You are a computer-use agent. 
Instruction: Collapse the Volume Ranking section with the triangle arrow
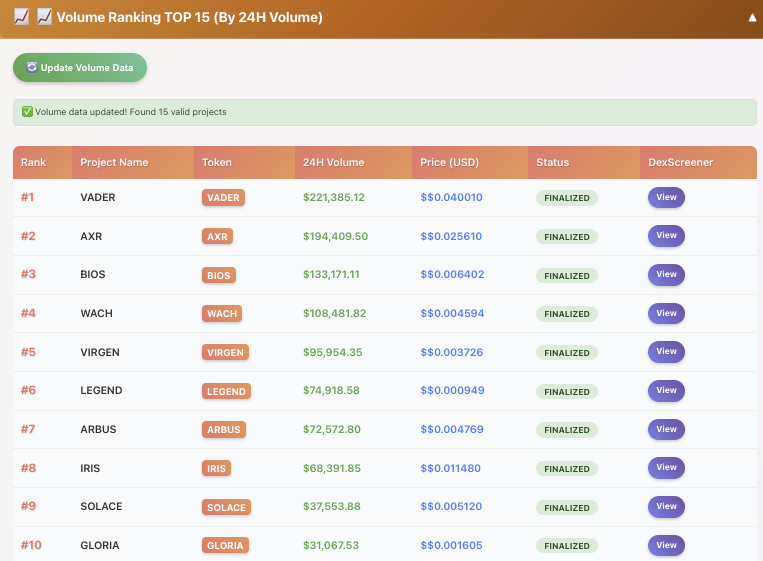[x=752, y=18]
